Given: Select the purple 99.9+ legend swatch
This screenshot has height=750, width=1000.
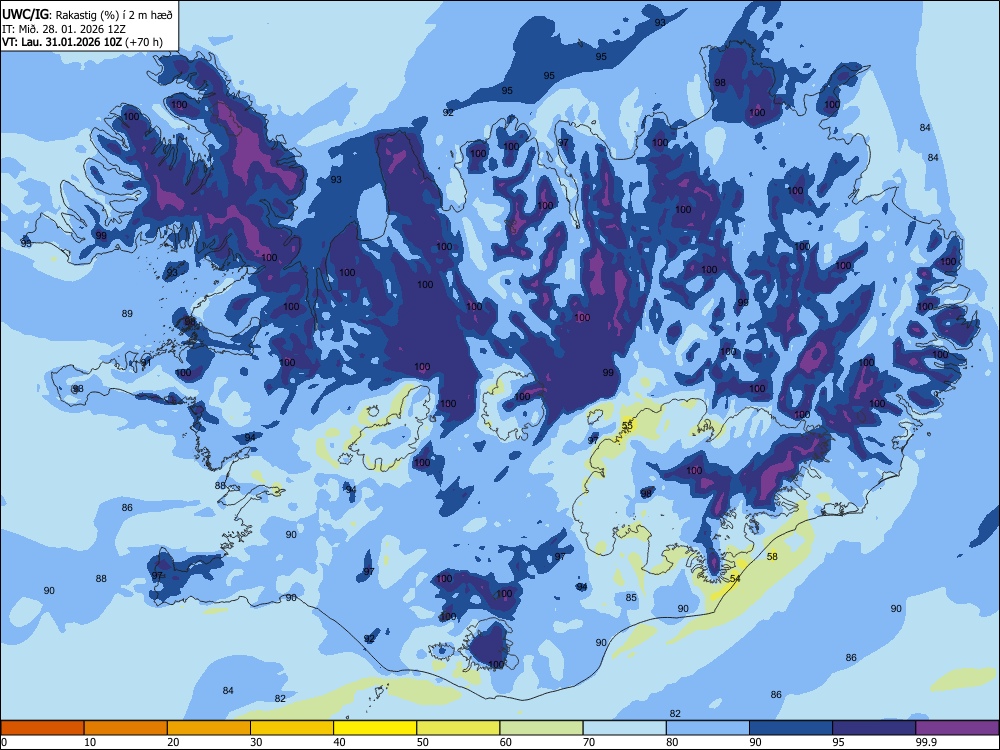Looking at the screenshot, I should (957, 728).
